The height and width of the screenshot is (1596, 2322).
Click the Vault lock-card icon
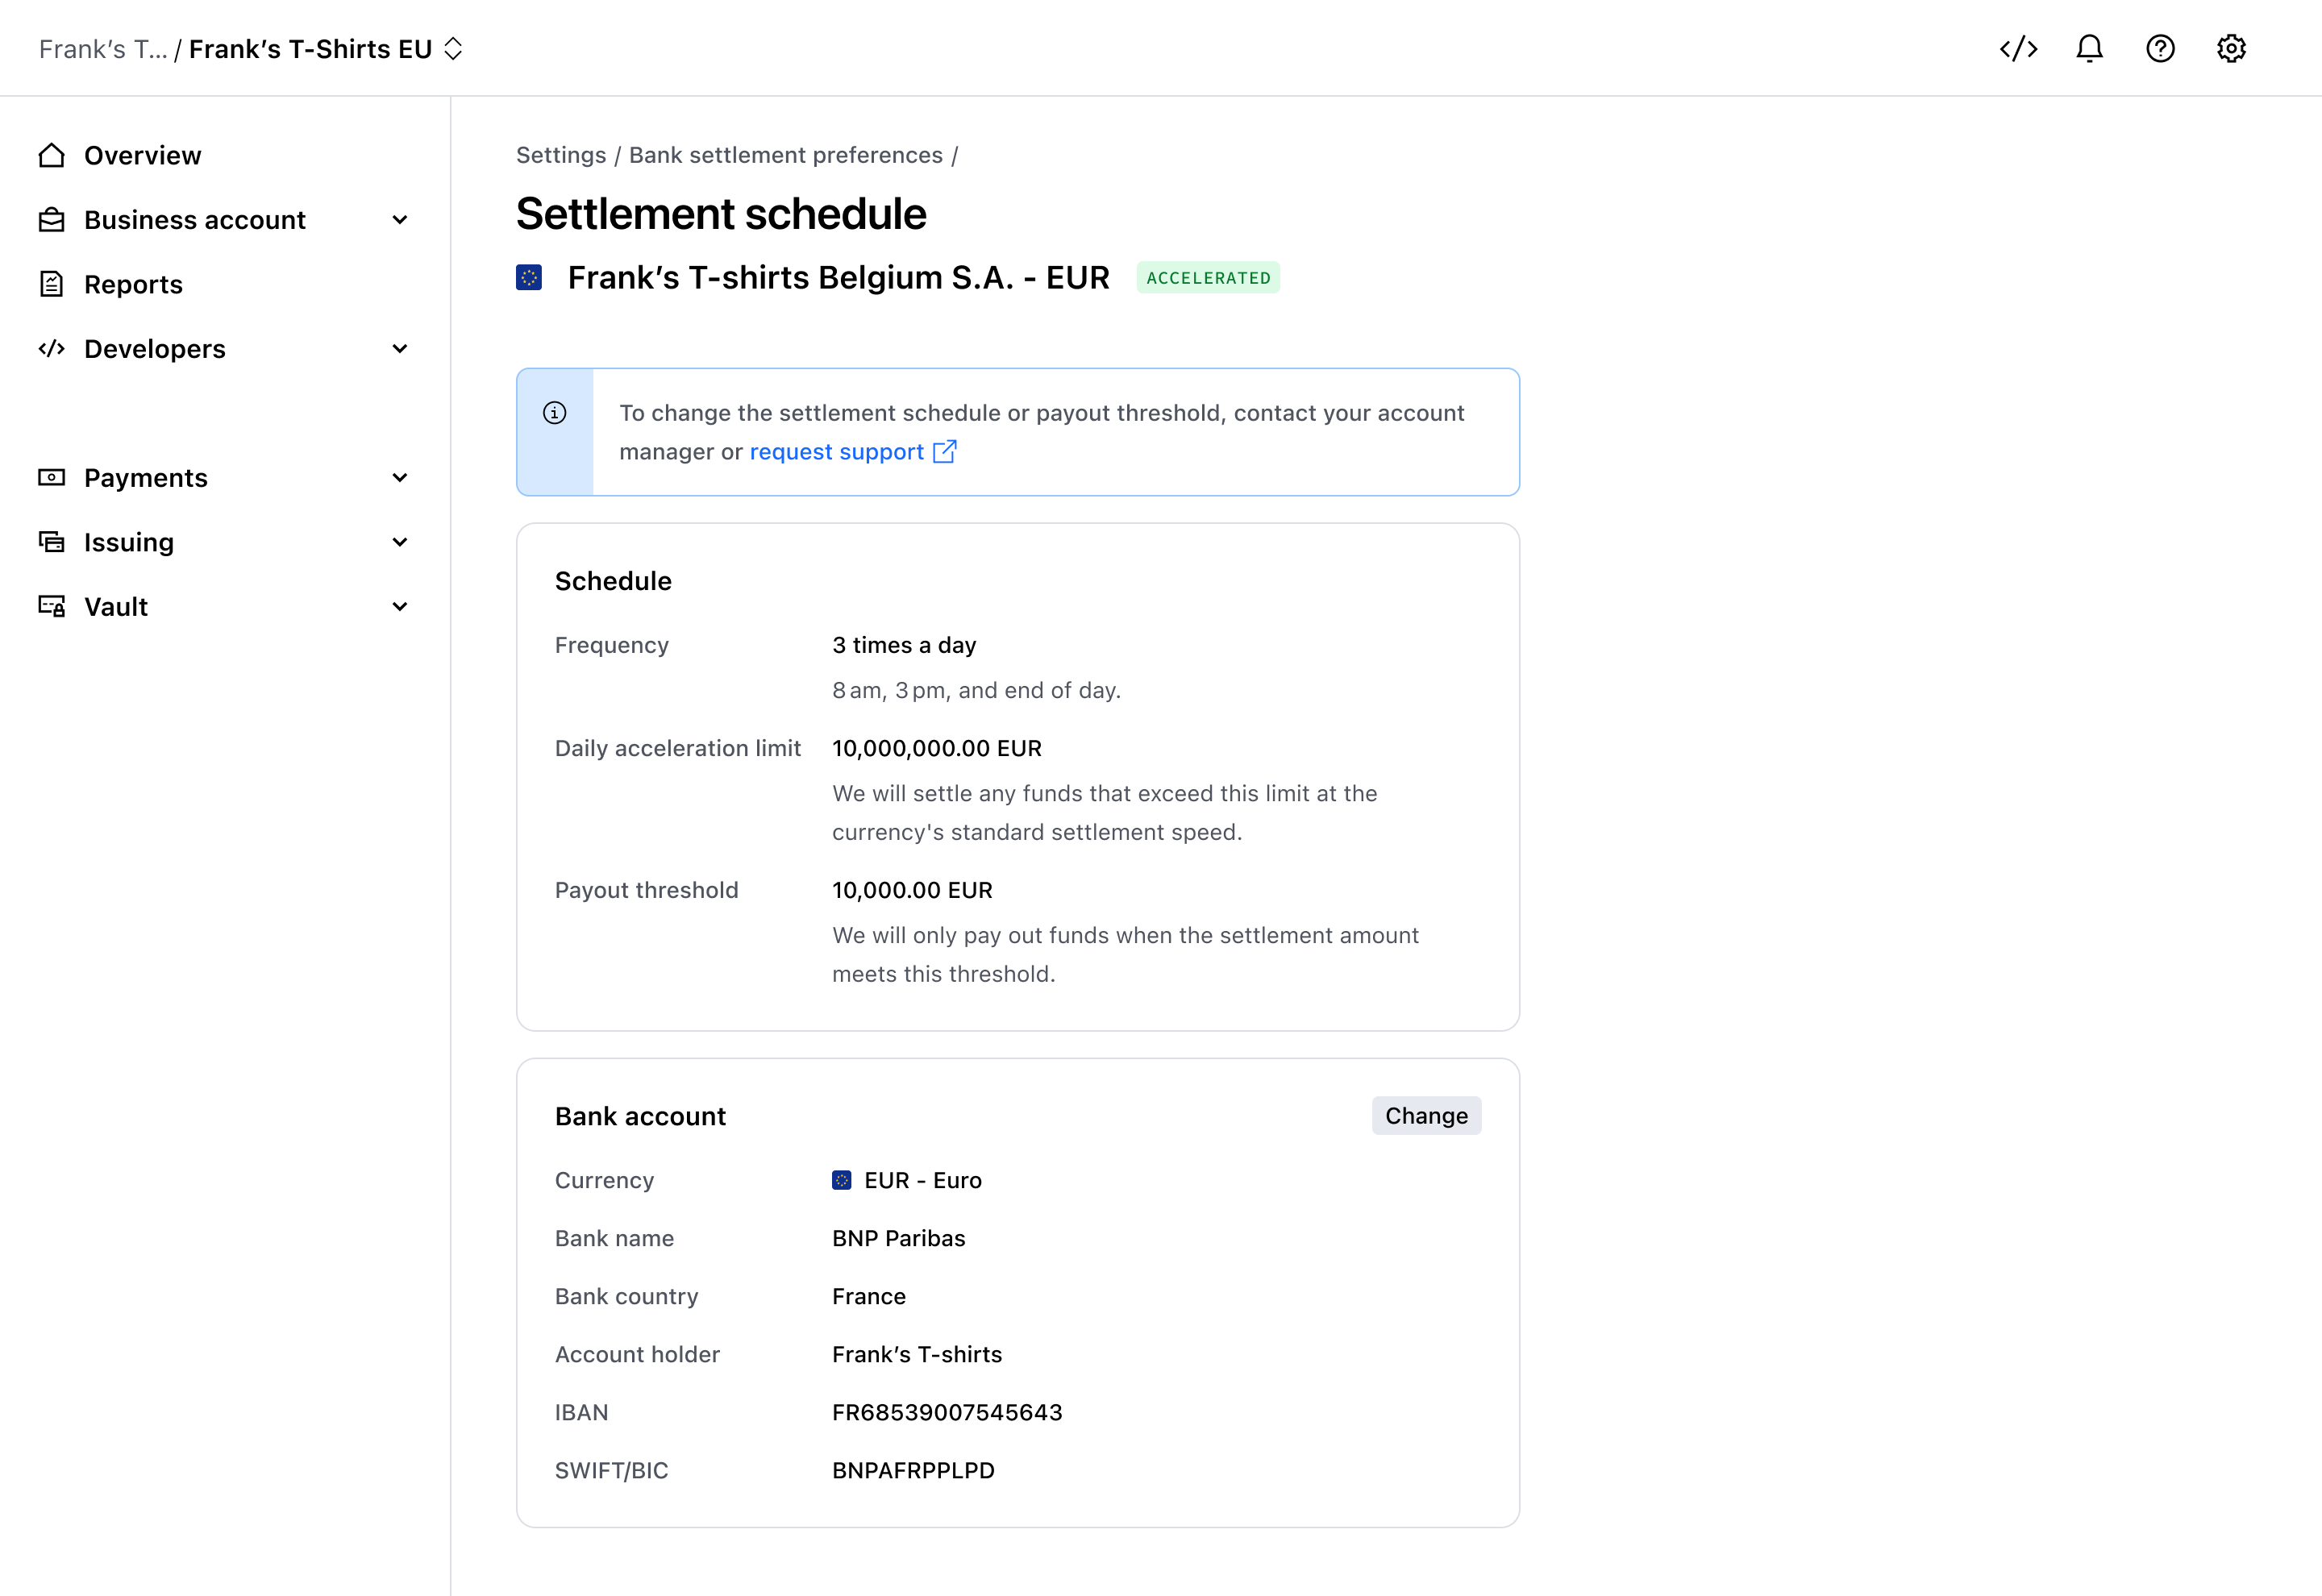click(52, 607)
